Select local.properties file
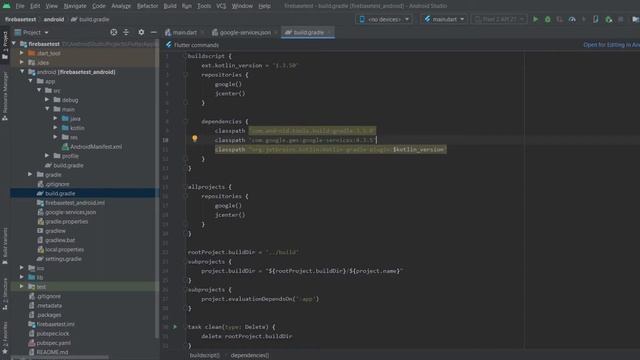Screen dimensions: 640x360 (60, 249)
